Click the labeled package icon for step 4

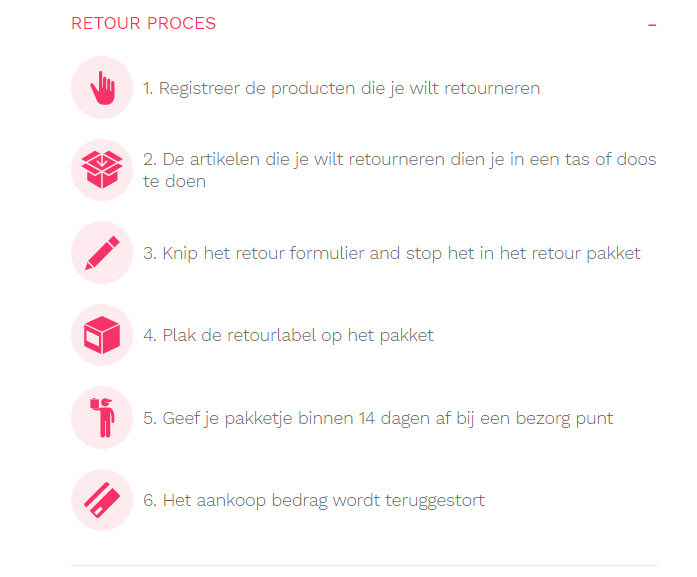click(102, 335)
